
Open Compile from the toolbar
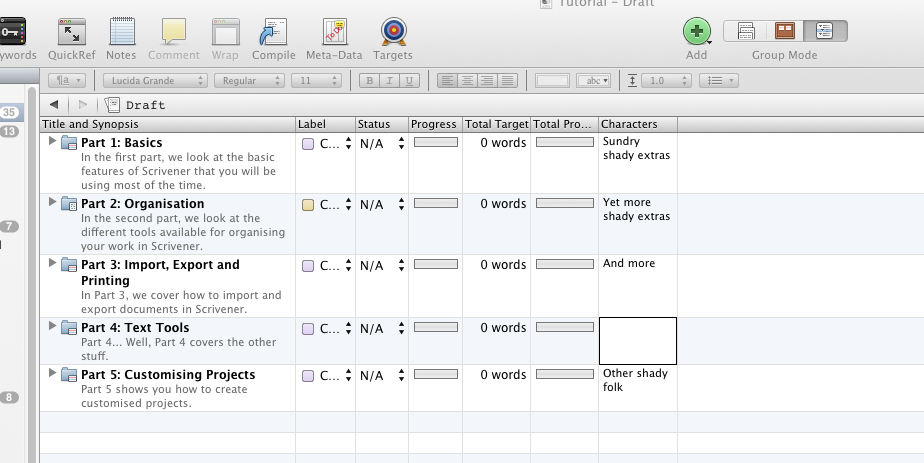273,32
